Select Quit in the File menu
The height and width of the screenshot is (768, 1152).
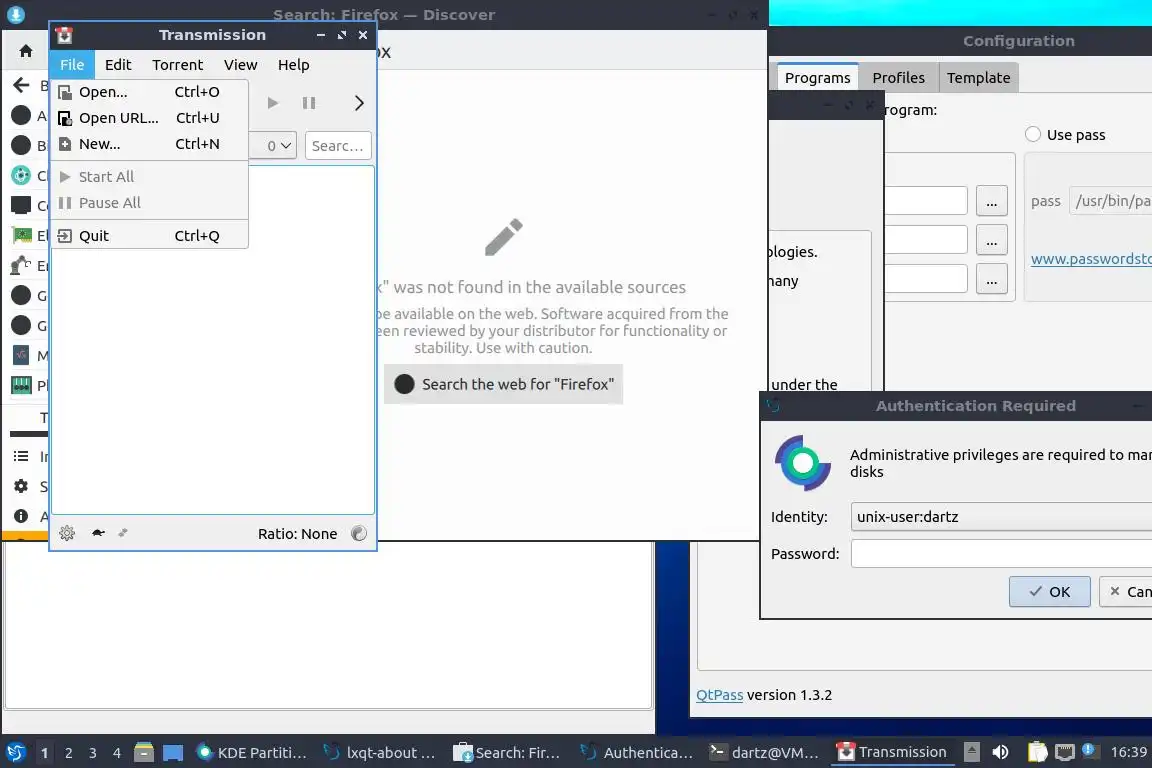149,236
